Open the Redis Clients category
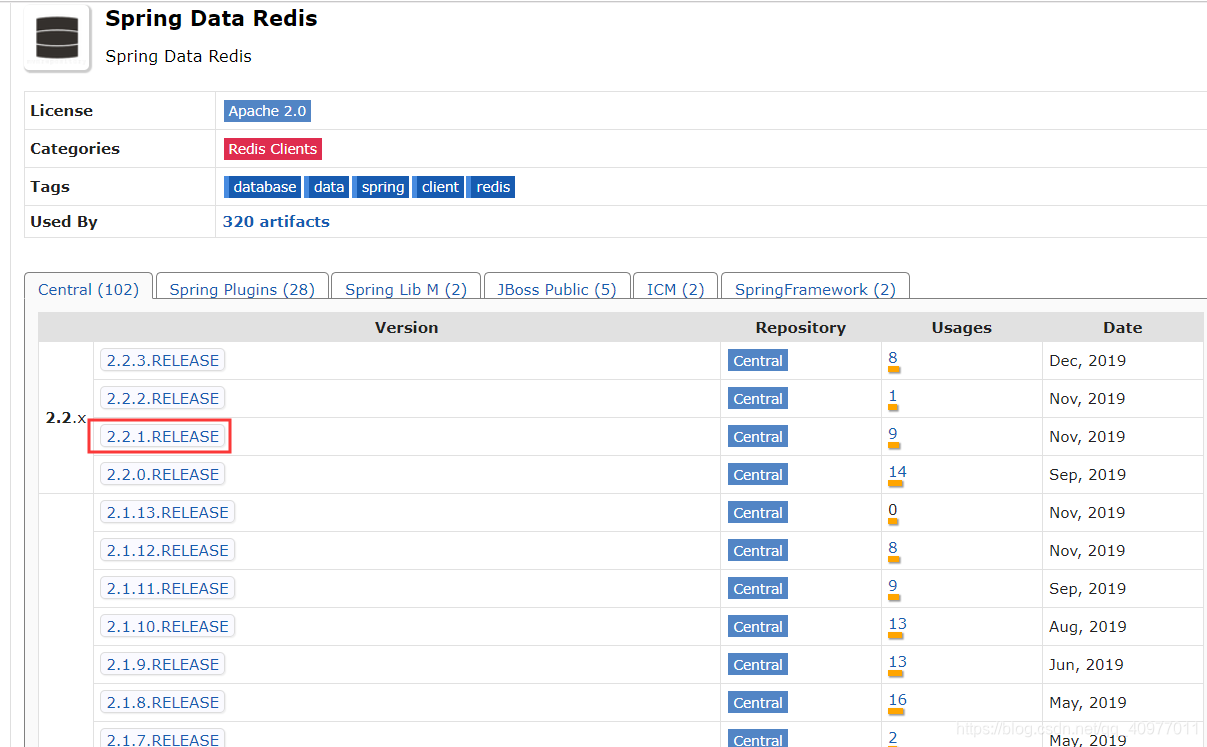 point(273,149)
